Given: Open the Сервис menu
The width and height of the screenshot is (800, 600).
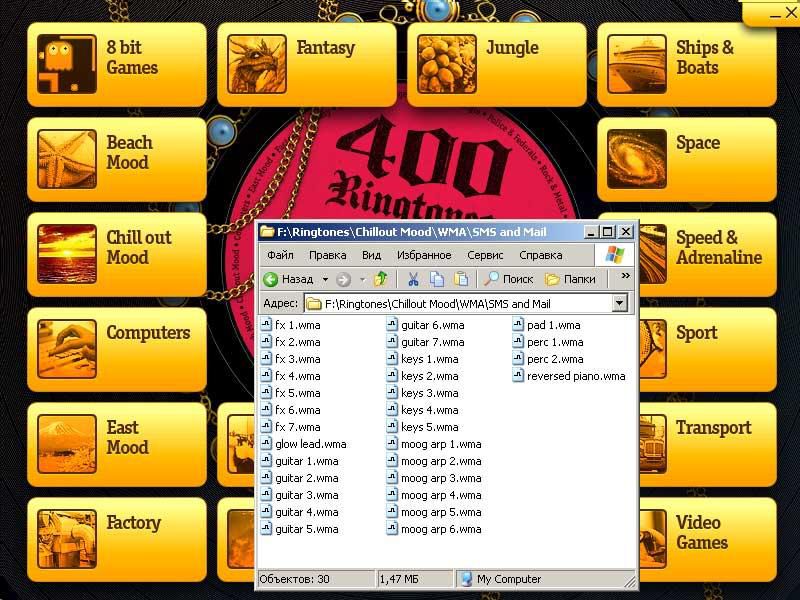Looking at the screenshot, I should pos(485,255).
